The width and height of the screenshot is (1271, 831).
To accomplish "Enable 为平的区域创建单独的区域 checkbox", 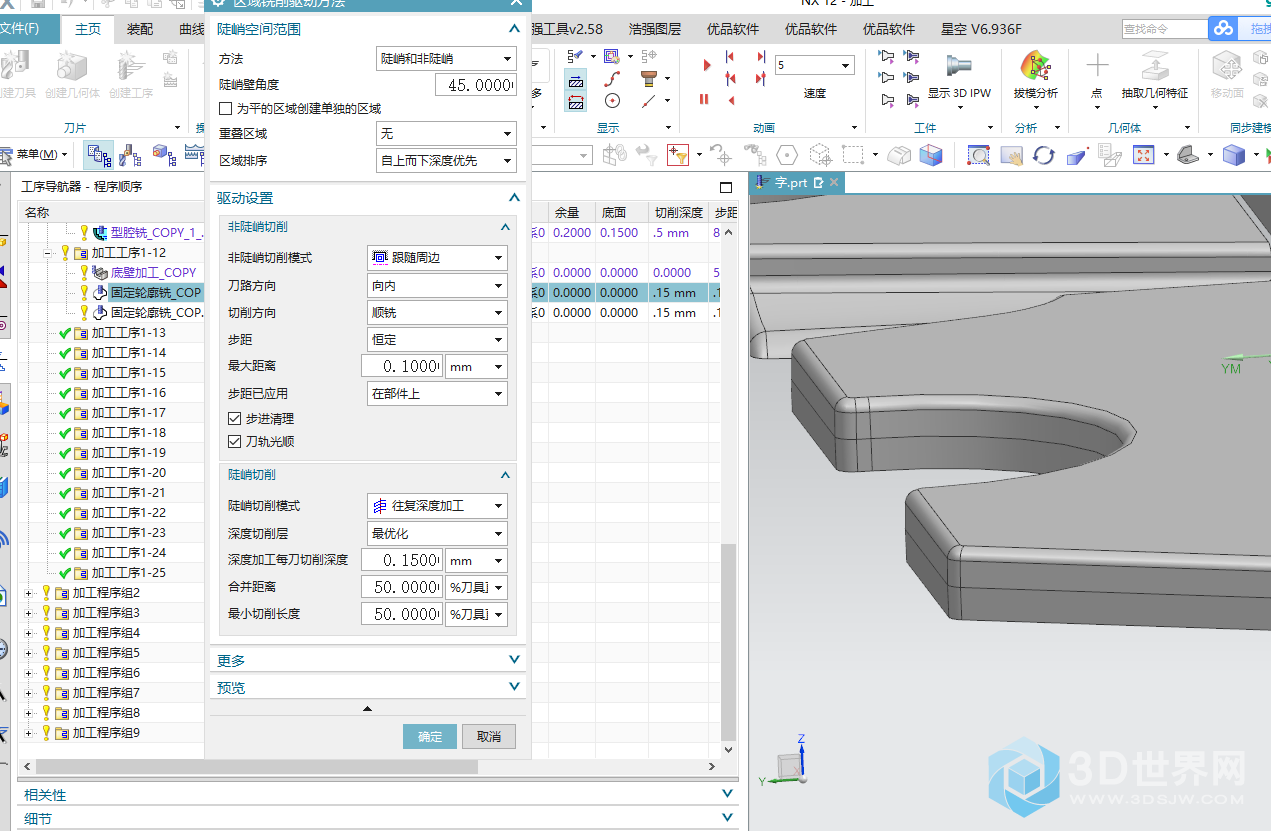I will [225, 108].
